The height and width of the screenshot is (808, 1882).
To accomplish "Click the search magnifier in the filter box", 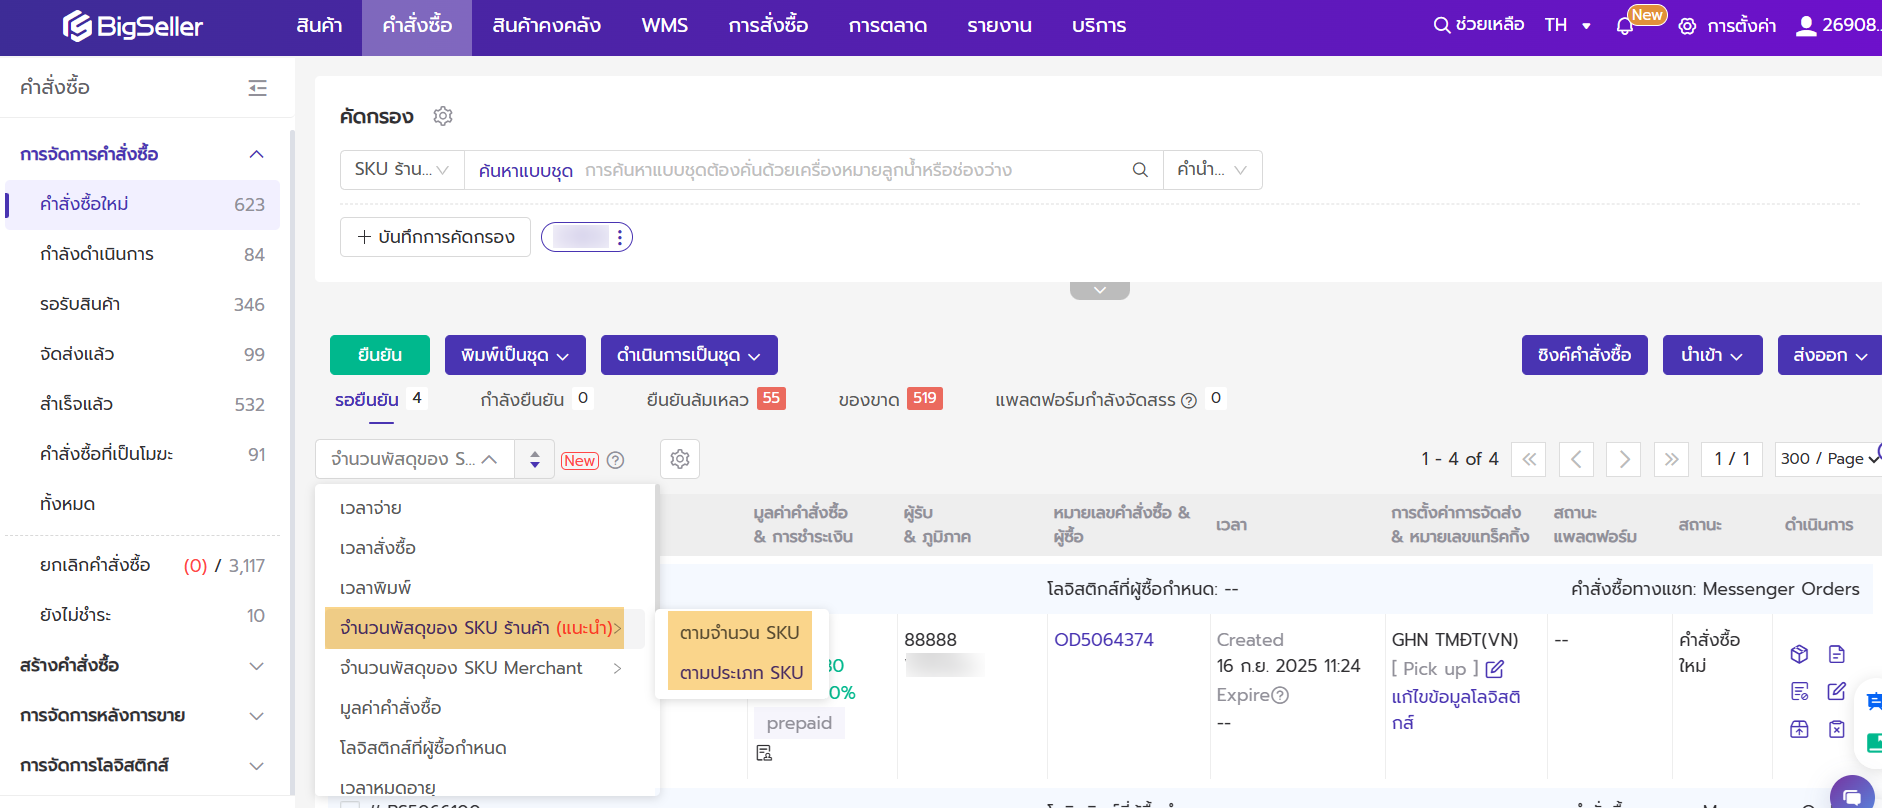I will click(x=1139, y=170).
